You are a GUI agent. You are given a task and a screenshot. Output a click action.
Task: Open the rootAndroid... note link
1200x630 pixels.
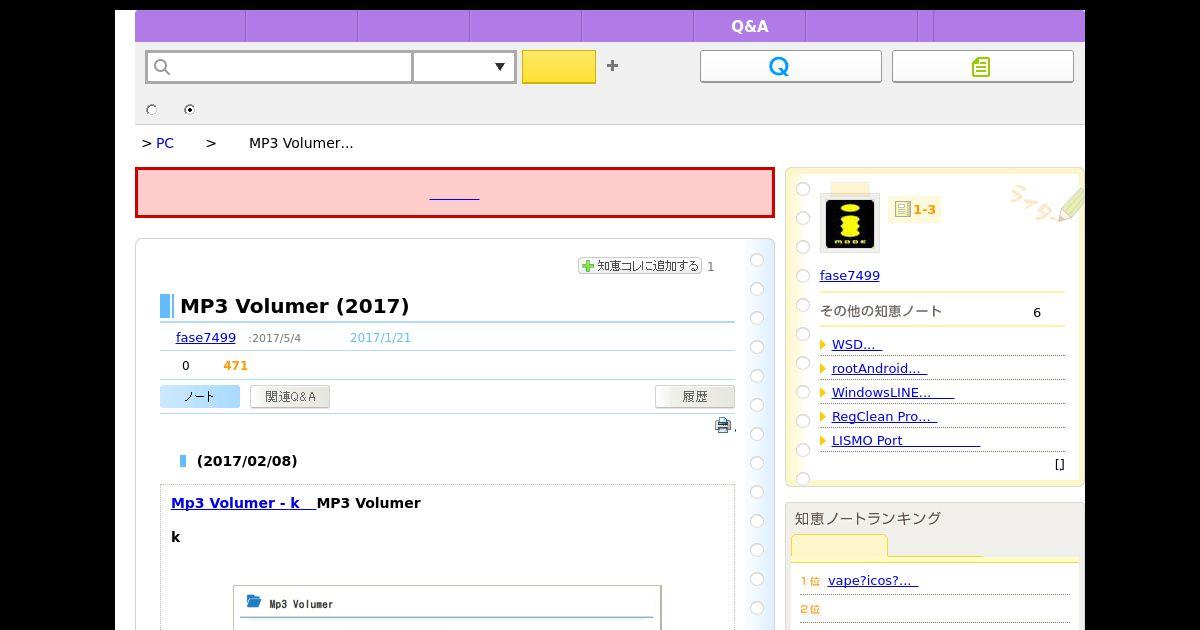879,368
